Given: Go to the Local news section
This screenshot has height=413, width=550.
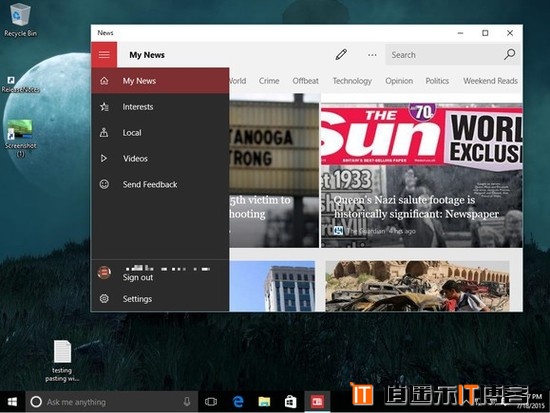Looking at the screenshot, I should coord(160,133).
